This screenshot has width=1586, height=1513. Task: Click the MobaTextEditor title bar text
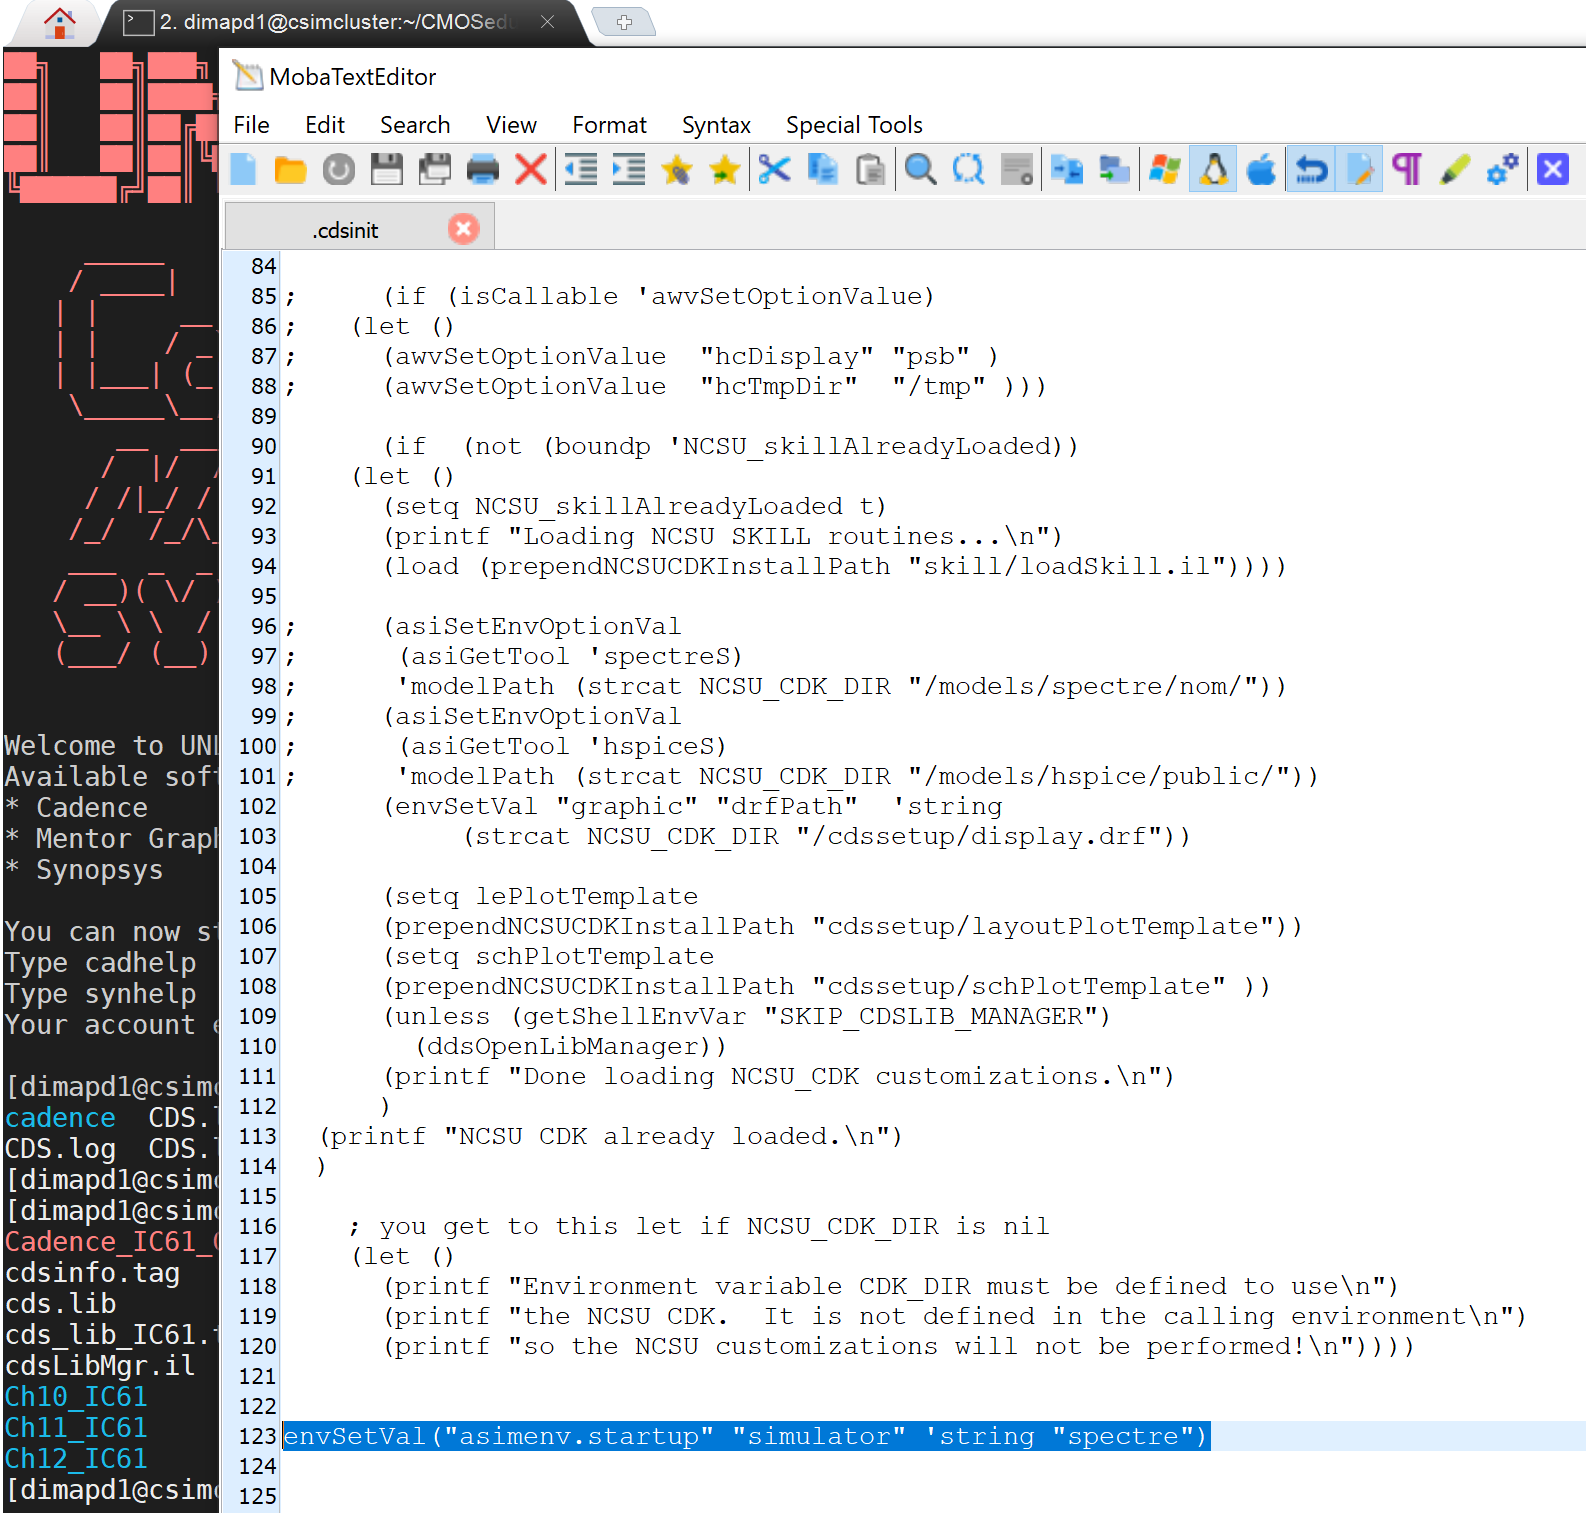(x=353, y=77)
